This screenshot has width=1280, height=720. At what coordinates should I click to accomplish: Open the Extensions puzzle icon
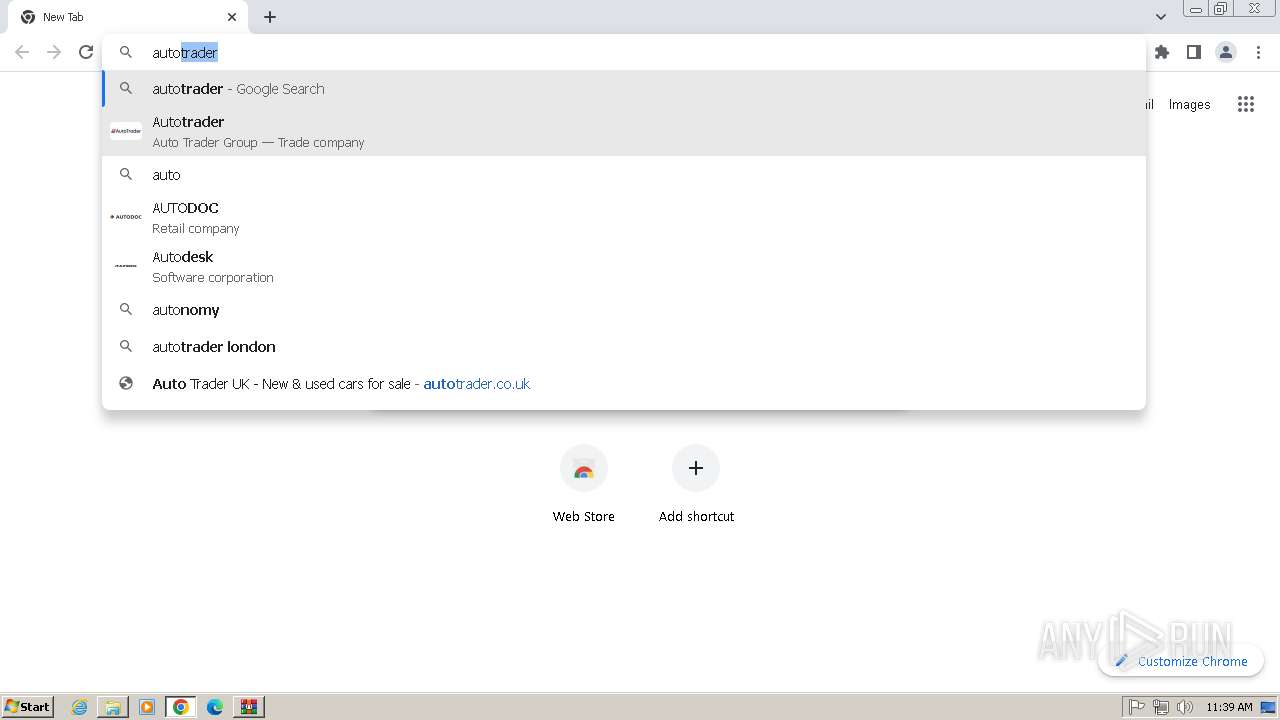pos(1161,52)
